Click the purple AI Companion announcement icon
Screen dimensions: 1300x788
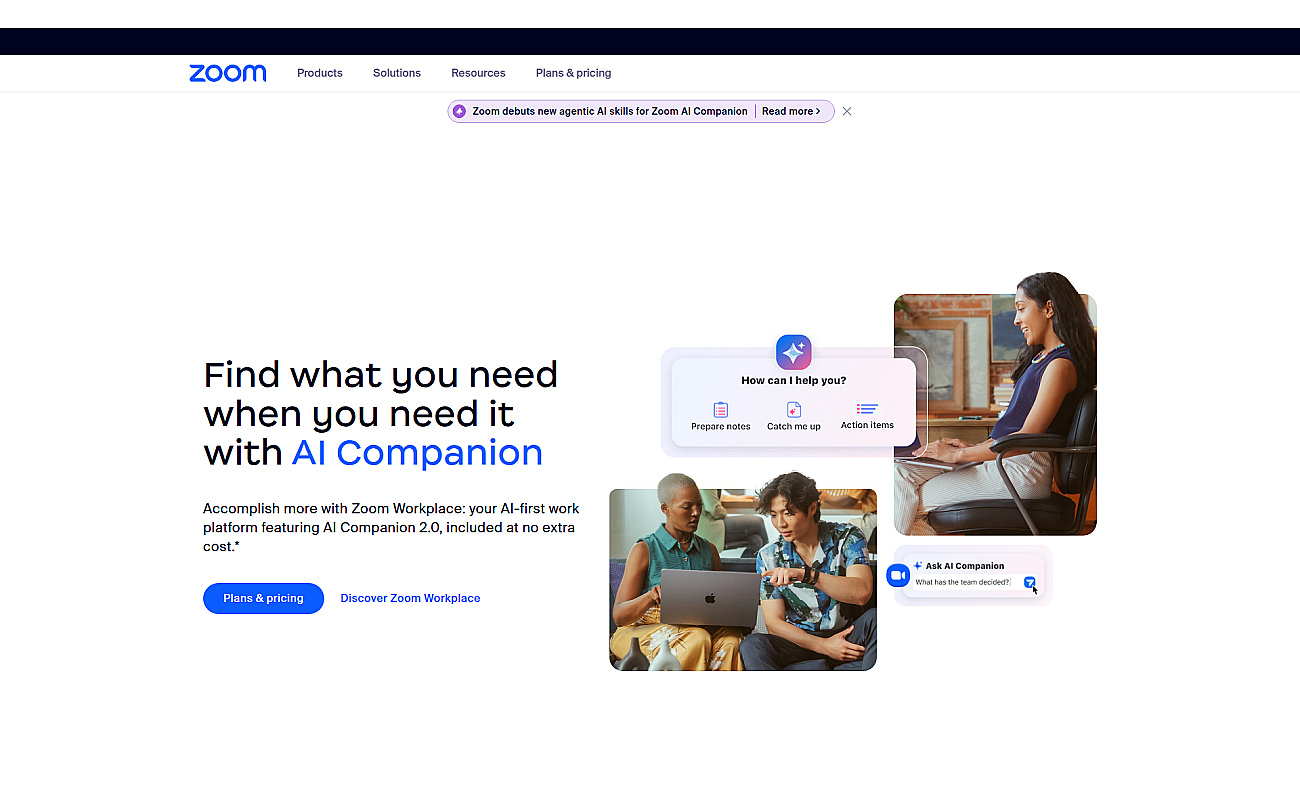click(x=460, y=111)
